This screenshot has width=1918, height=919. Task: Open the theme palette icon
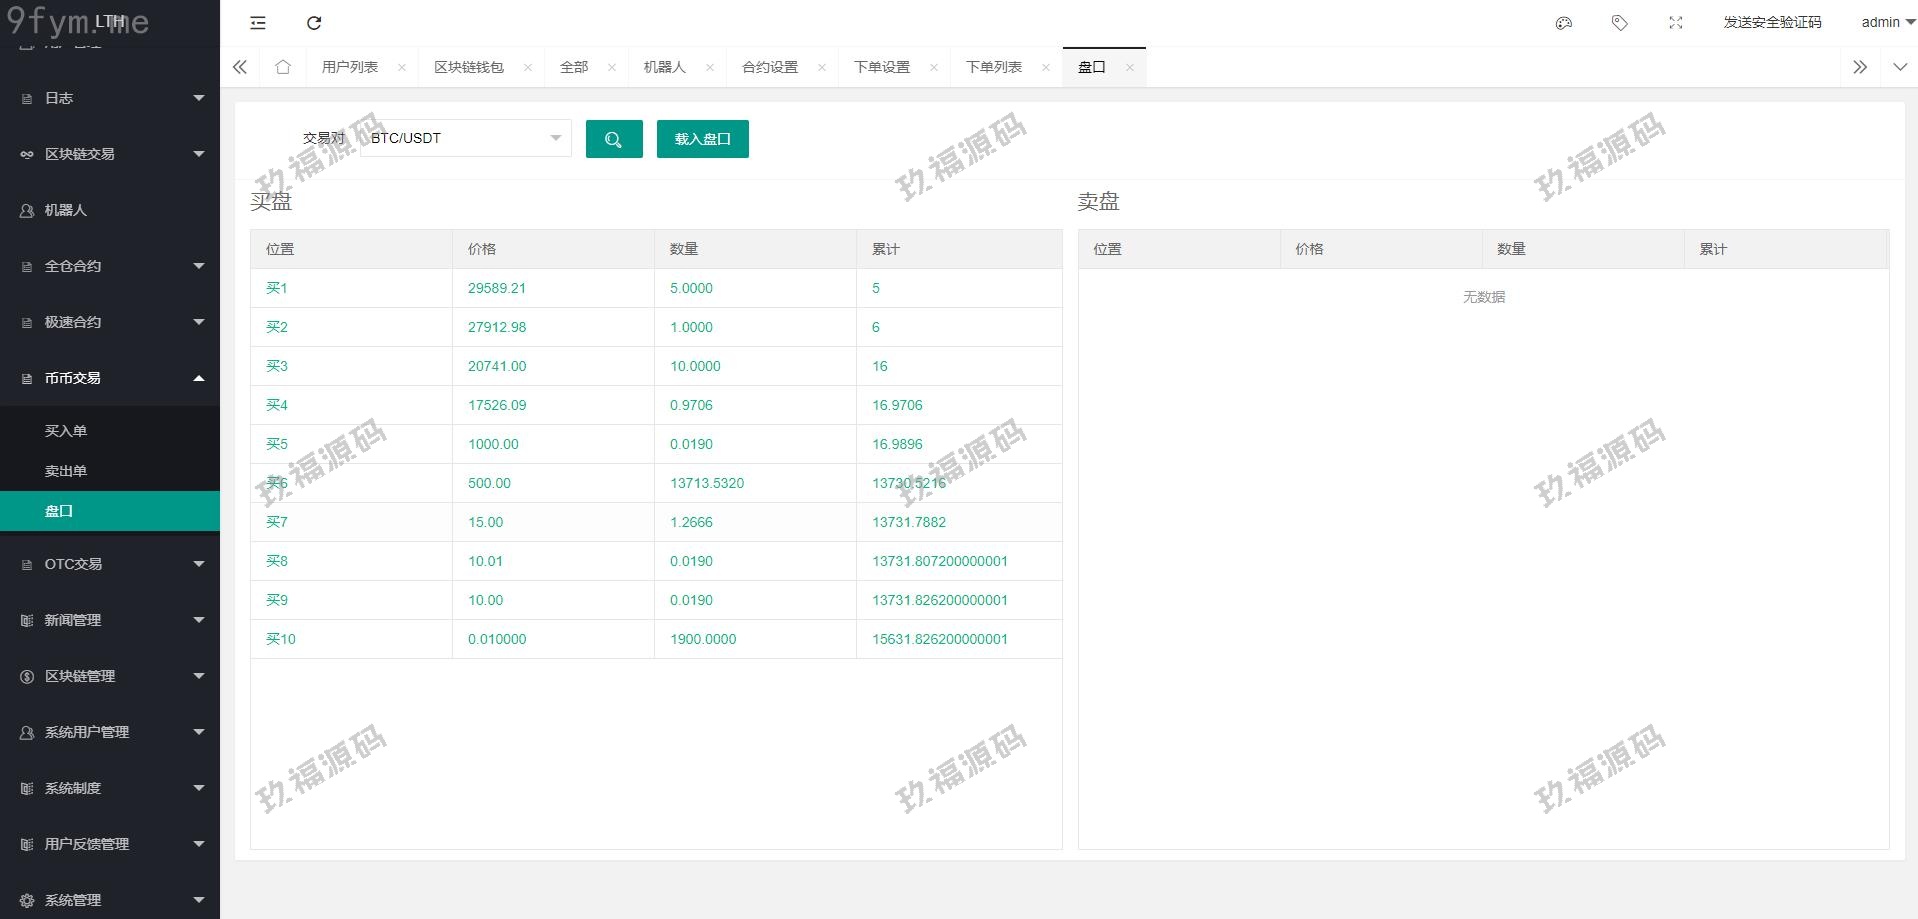[x=1564, y=23]
